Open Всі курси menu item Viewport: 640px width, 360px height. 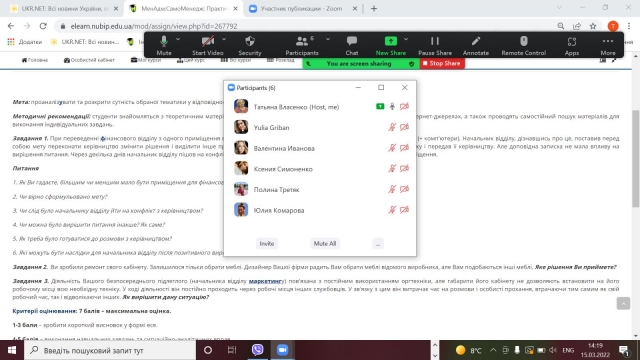(x=236, y=60)
